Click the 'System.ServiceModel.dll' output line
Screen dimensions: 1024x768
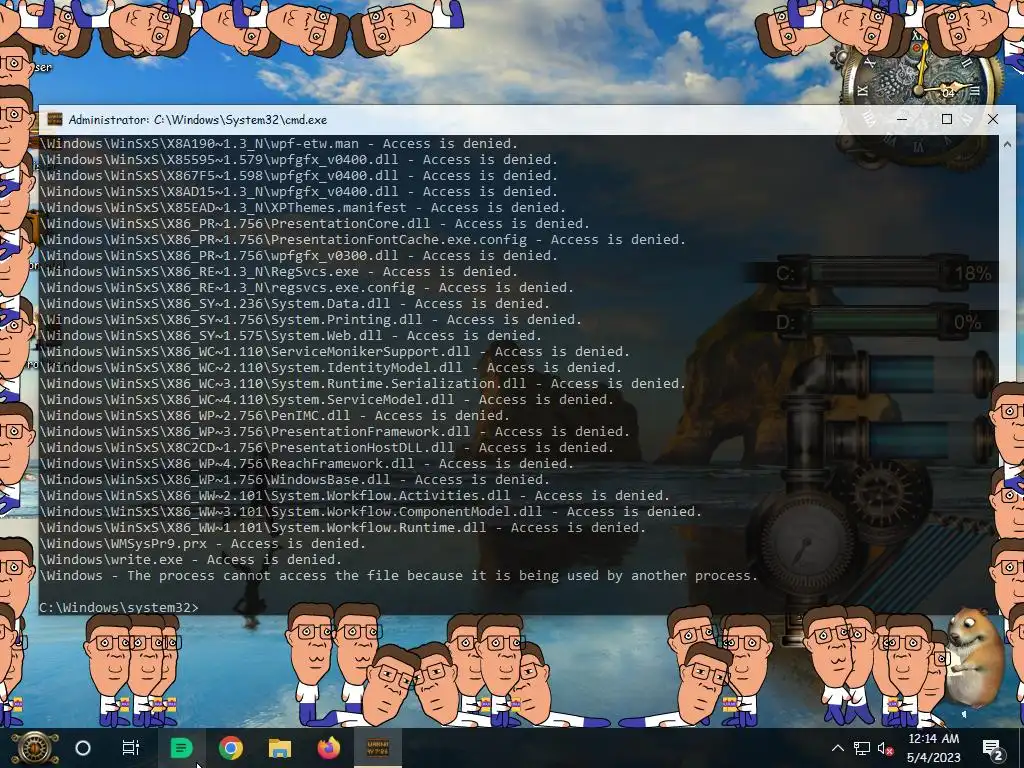327,400
